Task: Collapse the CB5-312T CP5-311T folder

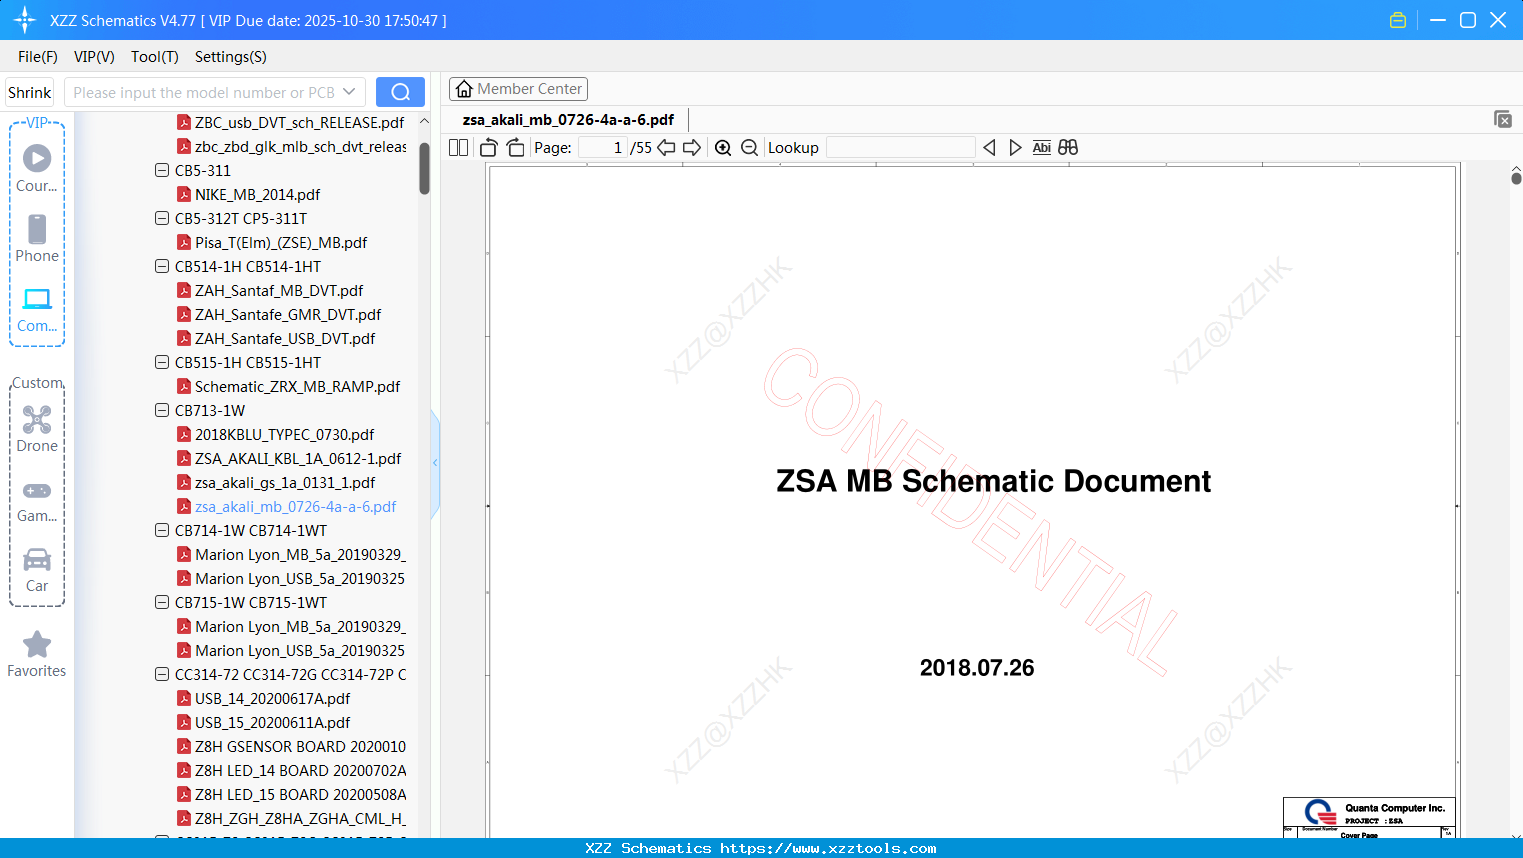Action: (162, 218)
